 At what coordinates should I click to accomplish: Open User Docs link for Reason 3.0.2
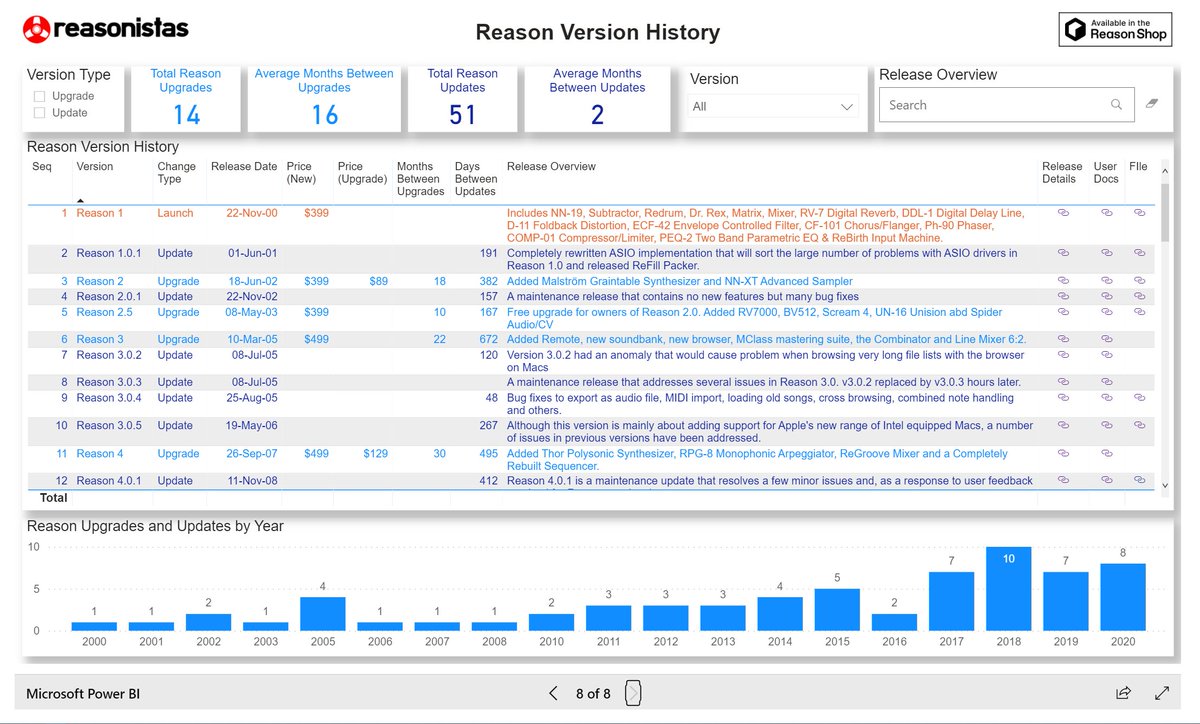point(1106,355)
